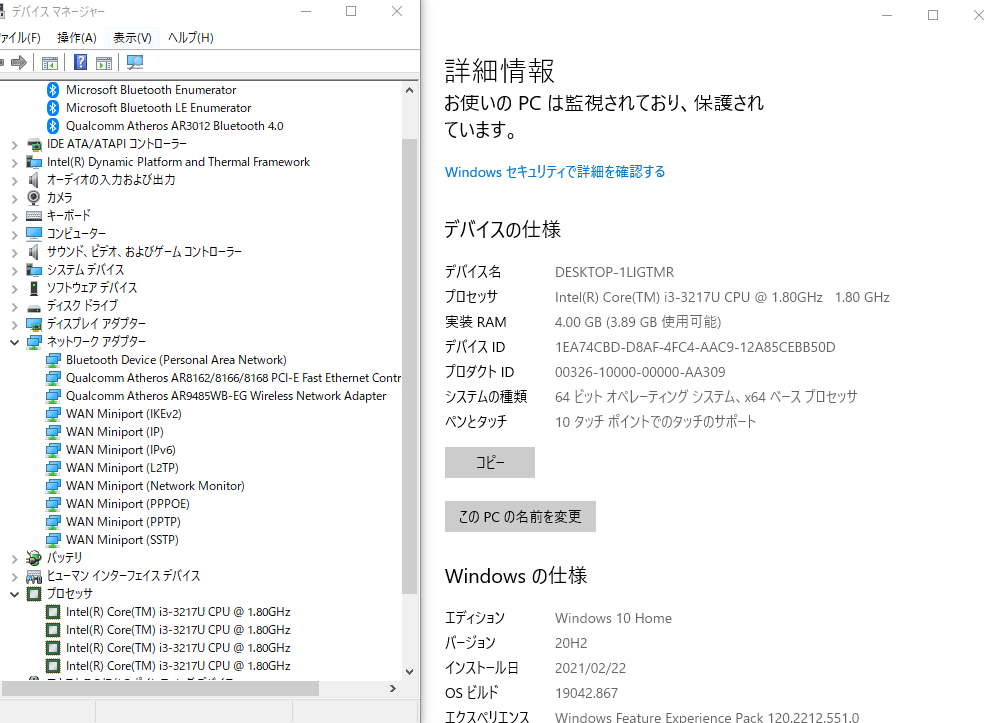
Task: Click the WAN Miniport (IKEv2) adapter icon
Action: pyautogui.click(x=54, y=414)
